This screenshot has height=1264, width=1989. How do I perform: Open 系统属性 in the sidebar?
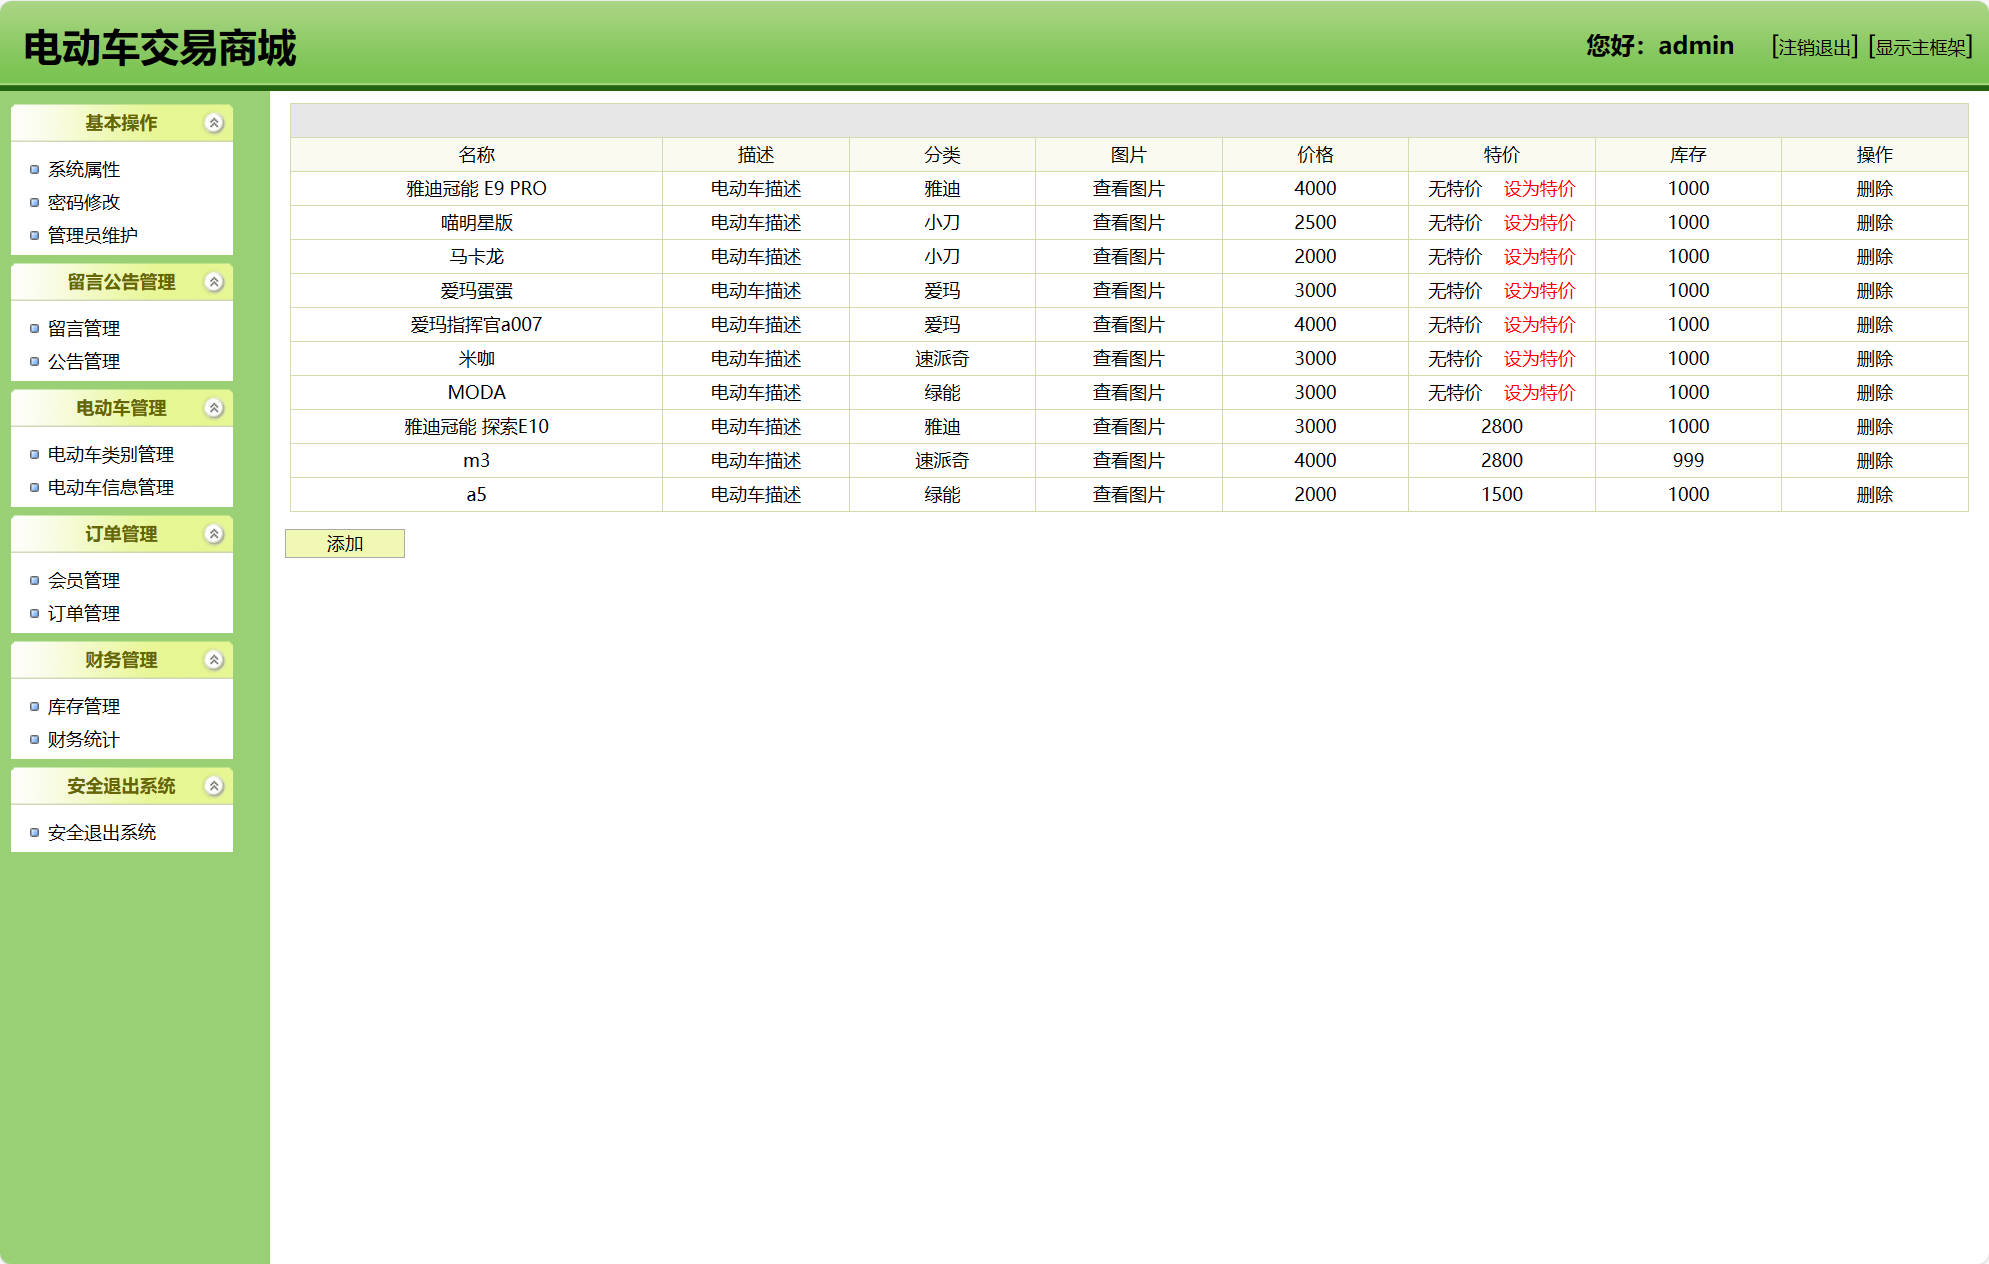coord(84,169)
